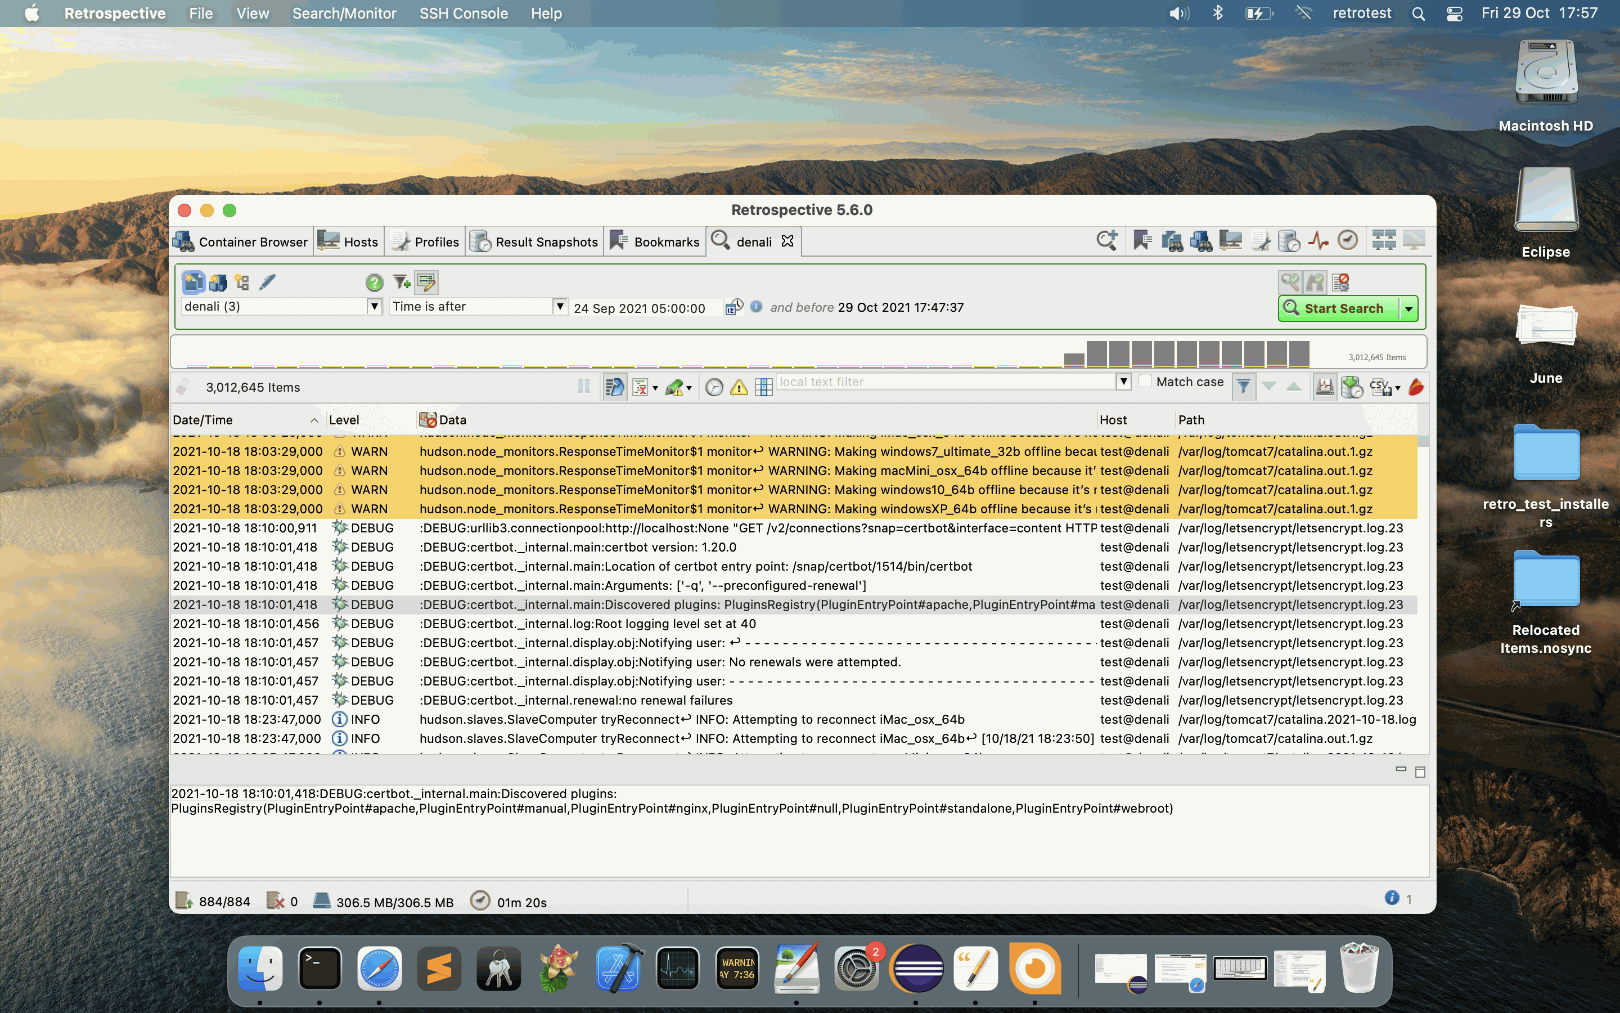Click the heartbeat monitor toolbar icon
The width and height of the screenshot is (1620, 1013).
coord(1319,241)
